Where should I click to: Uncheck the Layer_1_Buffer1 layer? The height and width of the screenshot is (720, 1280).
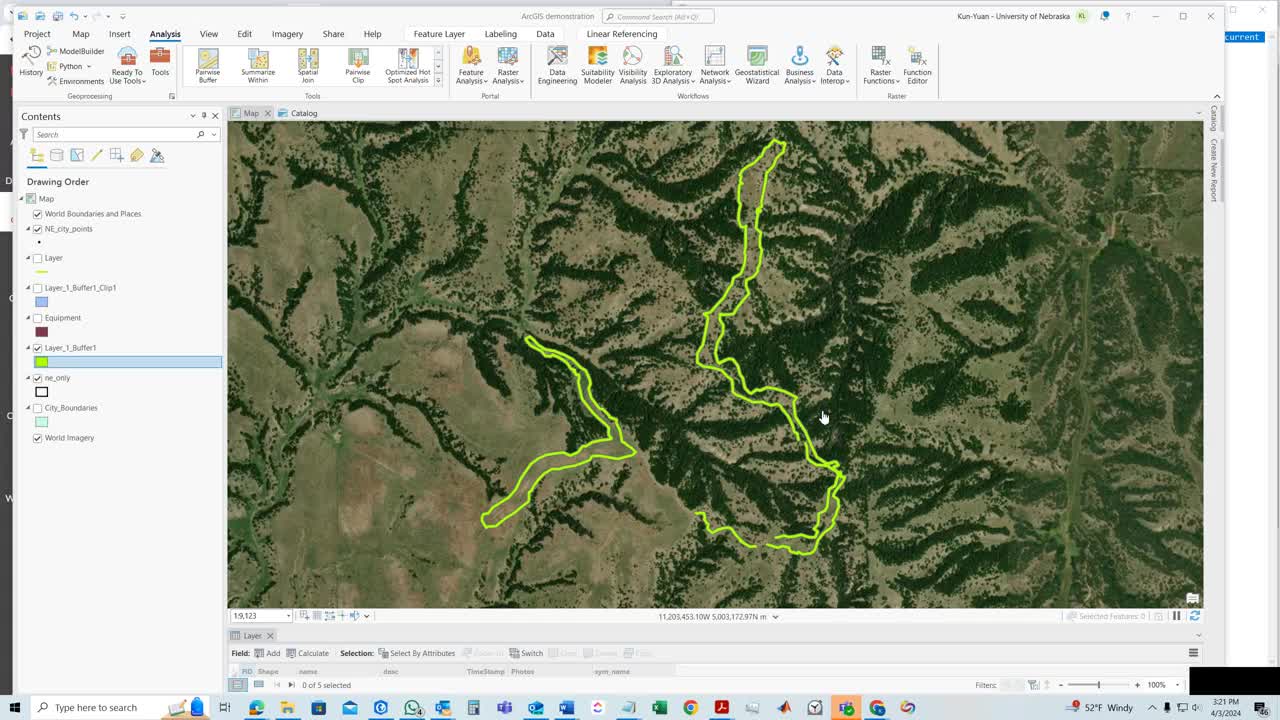coord(38,348)
